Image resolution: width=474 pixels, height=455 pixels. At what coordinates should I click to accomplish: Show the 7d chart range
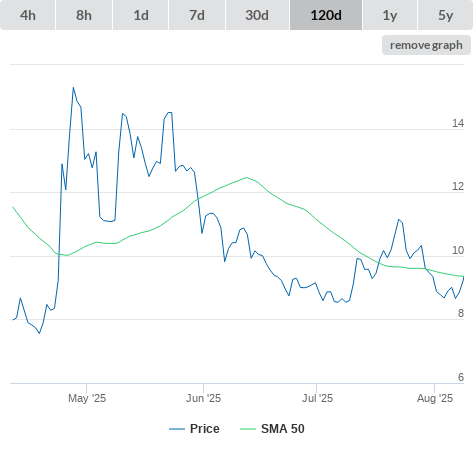(197, 15)
